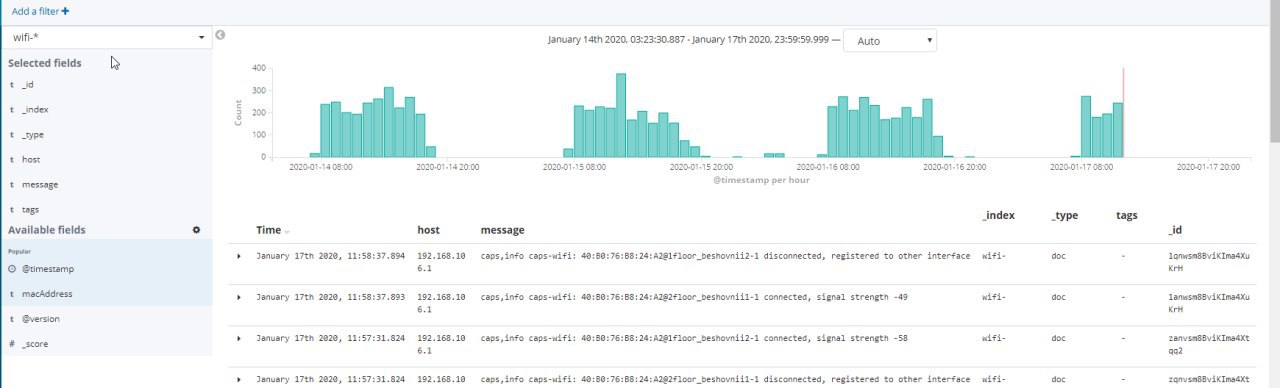
Task: Sort by the Time column header
Action: (x=268, y=230)
